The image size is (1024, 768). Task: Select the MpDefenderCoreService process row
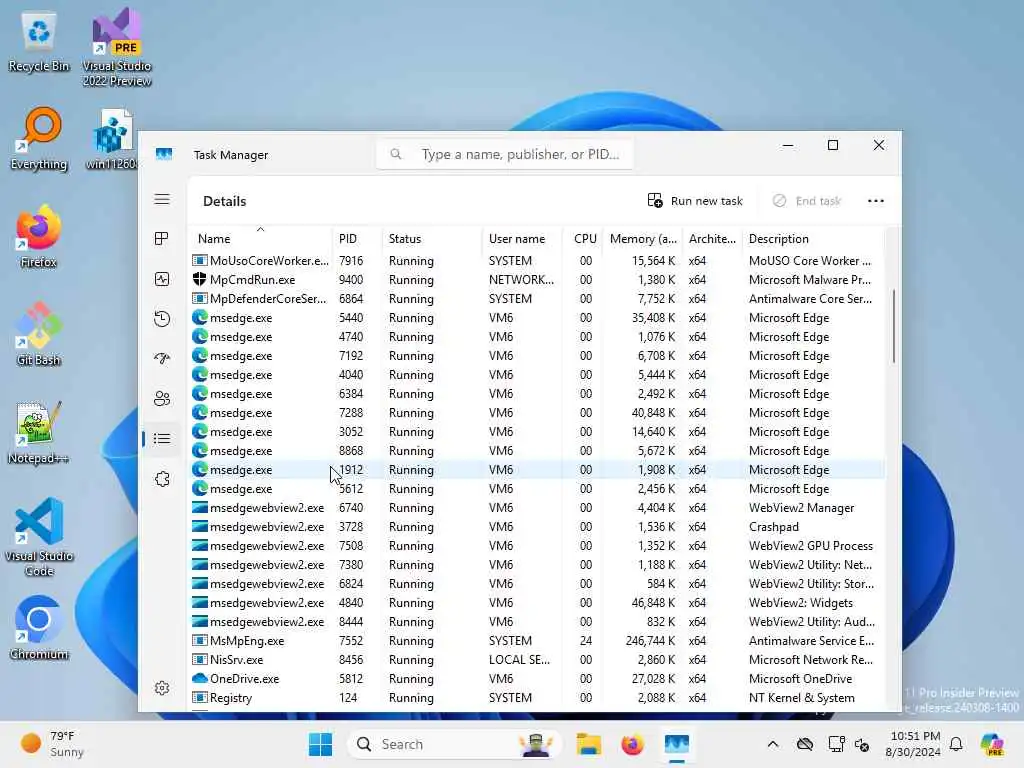pos(537,298)
